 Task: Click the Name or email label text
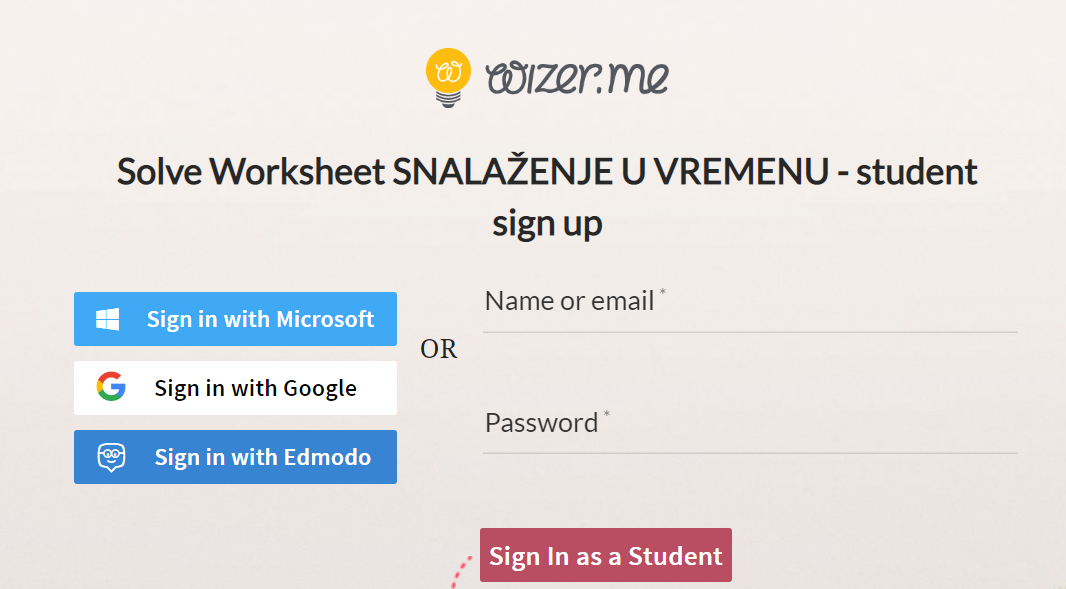tap(570, 301)
